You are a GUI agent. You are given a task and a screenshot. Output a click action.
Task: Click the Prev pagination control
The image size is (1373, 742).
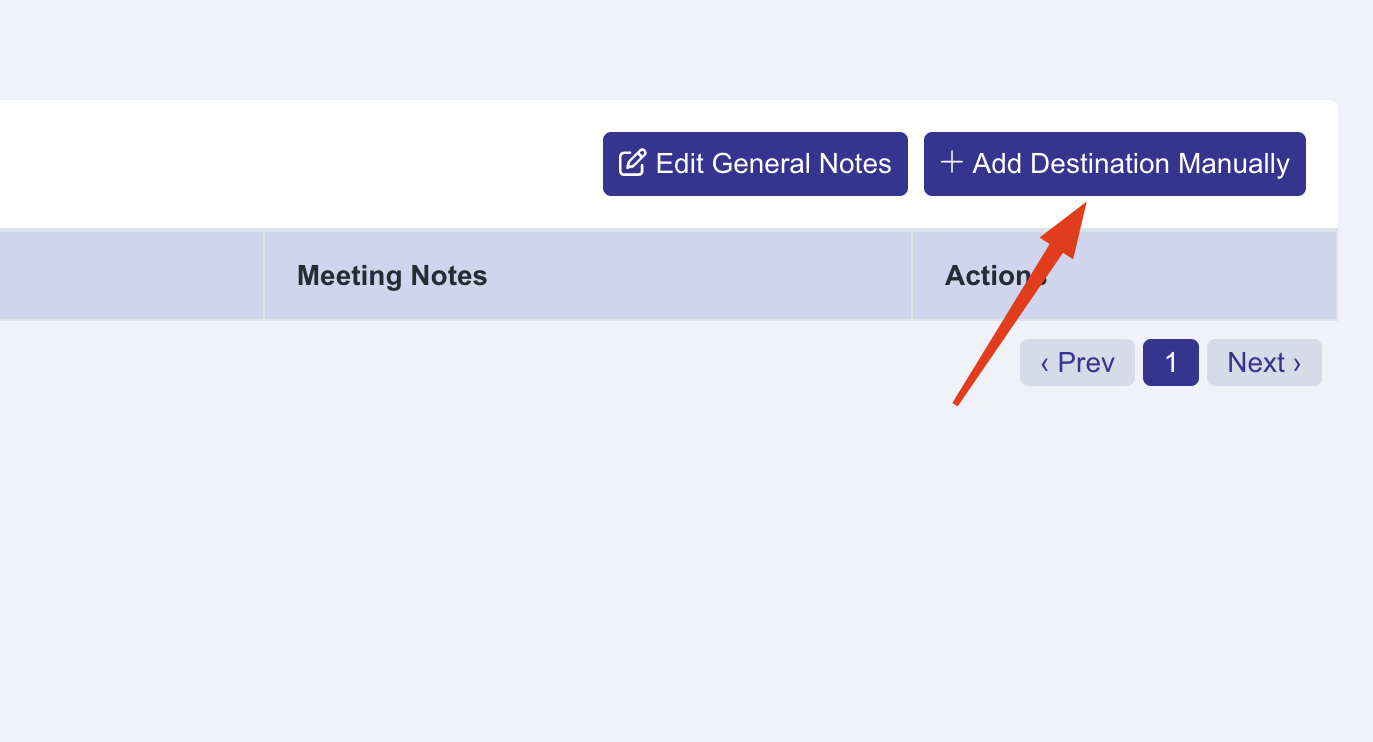(x=1077, y=362)
